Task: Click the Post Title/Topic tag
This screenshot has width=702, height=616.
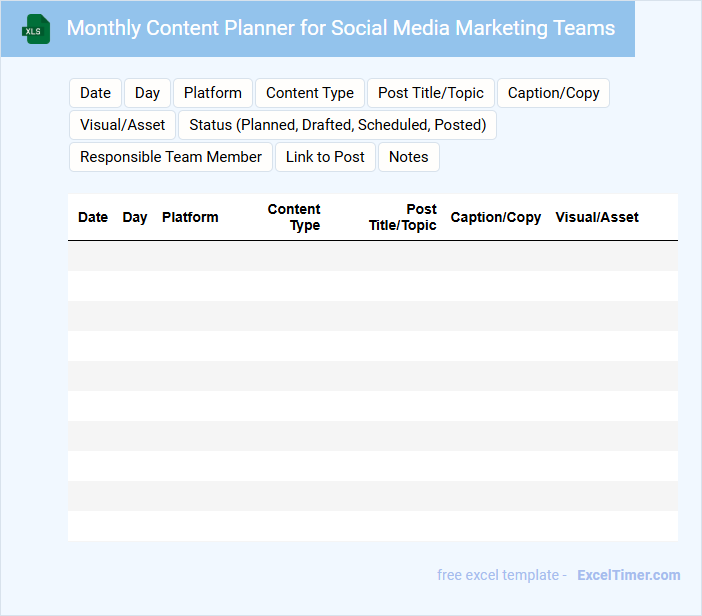Action: coord(431,93)
